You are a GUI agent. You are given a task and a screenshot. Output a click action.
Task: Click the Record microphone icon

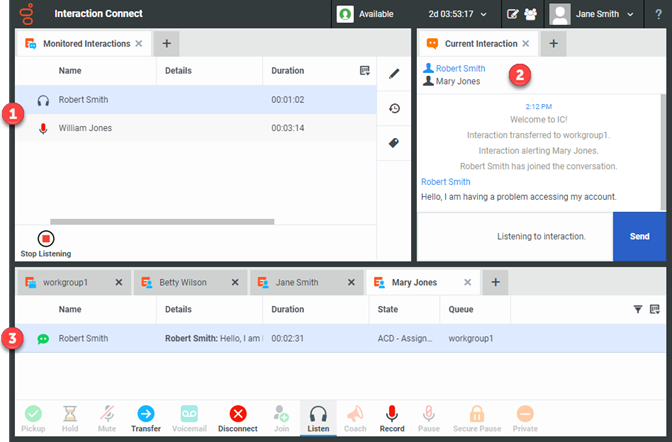click(x=392, y=413)
